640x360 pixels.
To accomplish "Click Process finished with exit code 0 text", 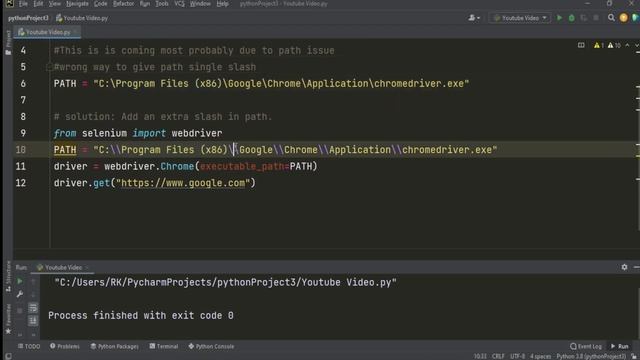I will tap(141, 316).
